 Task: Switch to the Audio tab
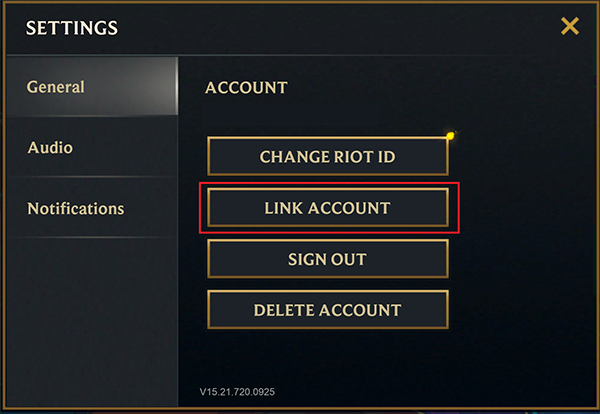click(x=50, y=148)
